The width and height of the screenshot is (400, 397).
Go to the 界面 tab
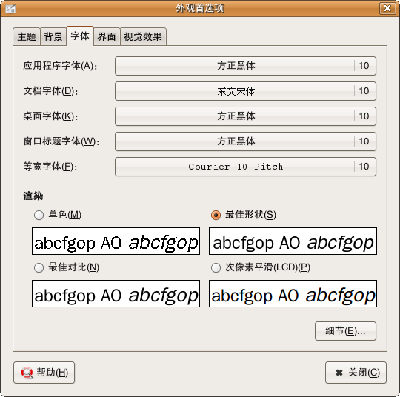[107, 37]
